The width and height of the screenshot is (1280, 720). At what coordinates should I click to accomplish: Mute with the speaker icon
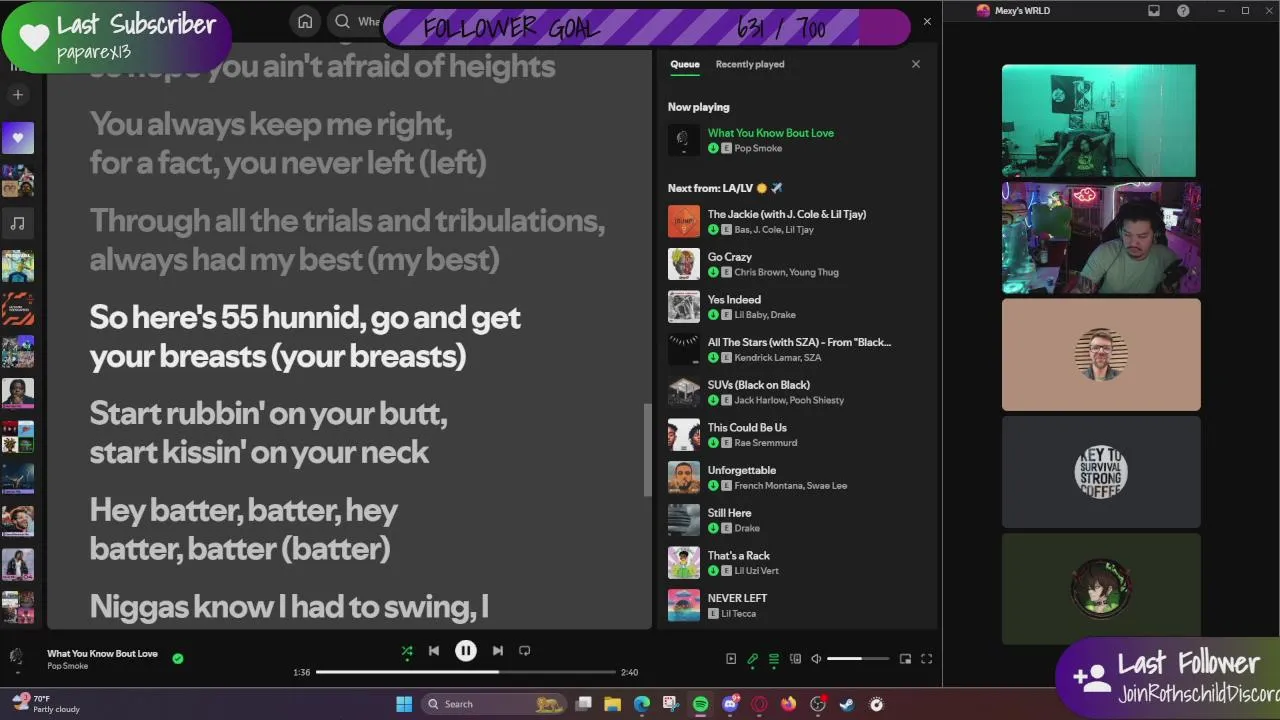pos(816,659)
